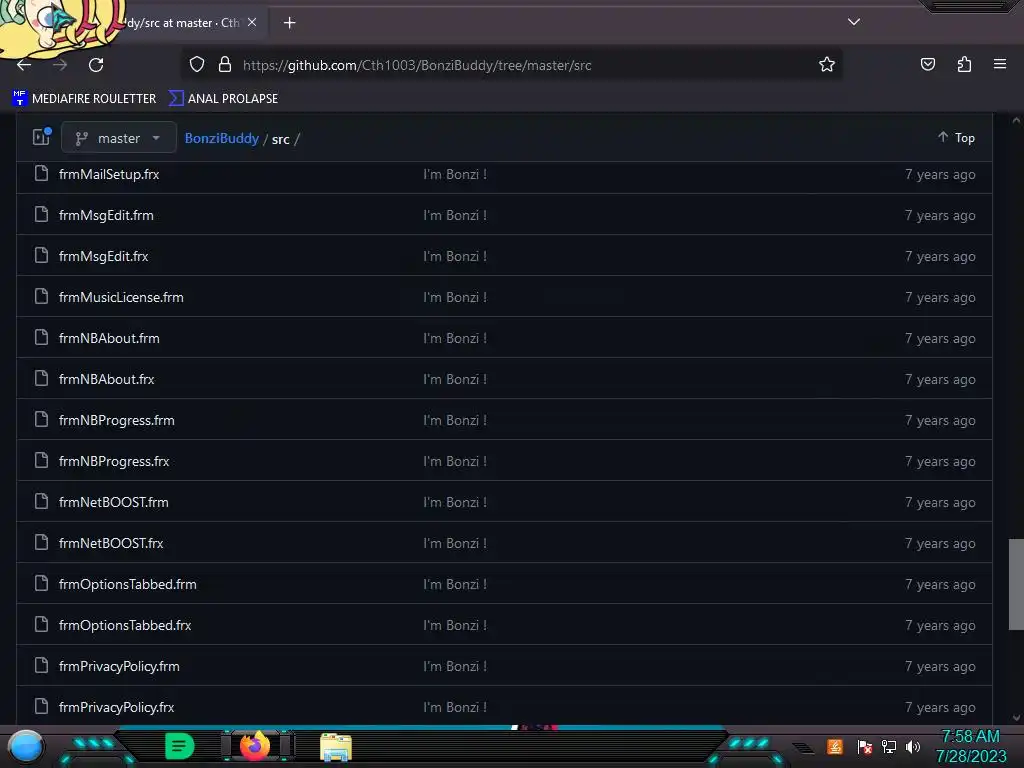Open network status tray icon
This screenshot has height=768, width=1024.
coord(888,746)
